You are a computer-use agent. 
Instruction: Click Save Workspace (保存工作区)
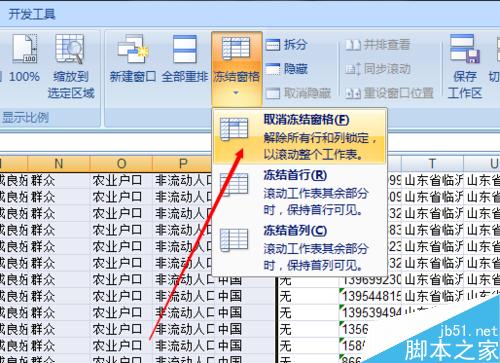pos(465,67)
